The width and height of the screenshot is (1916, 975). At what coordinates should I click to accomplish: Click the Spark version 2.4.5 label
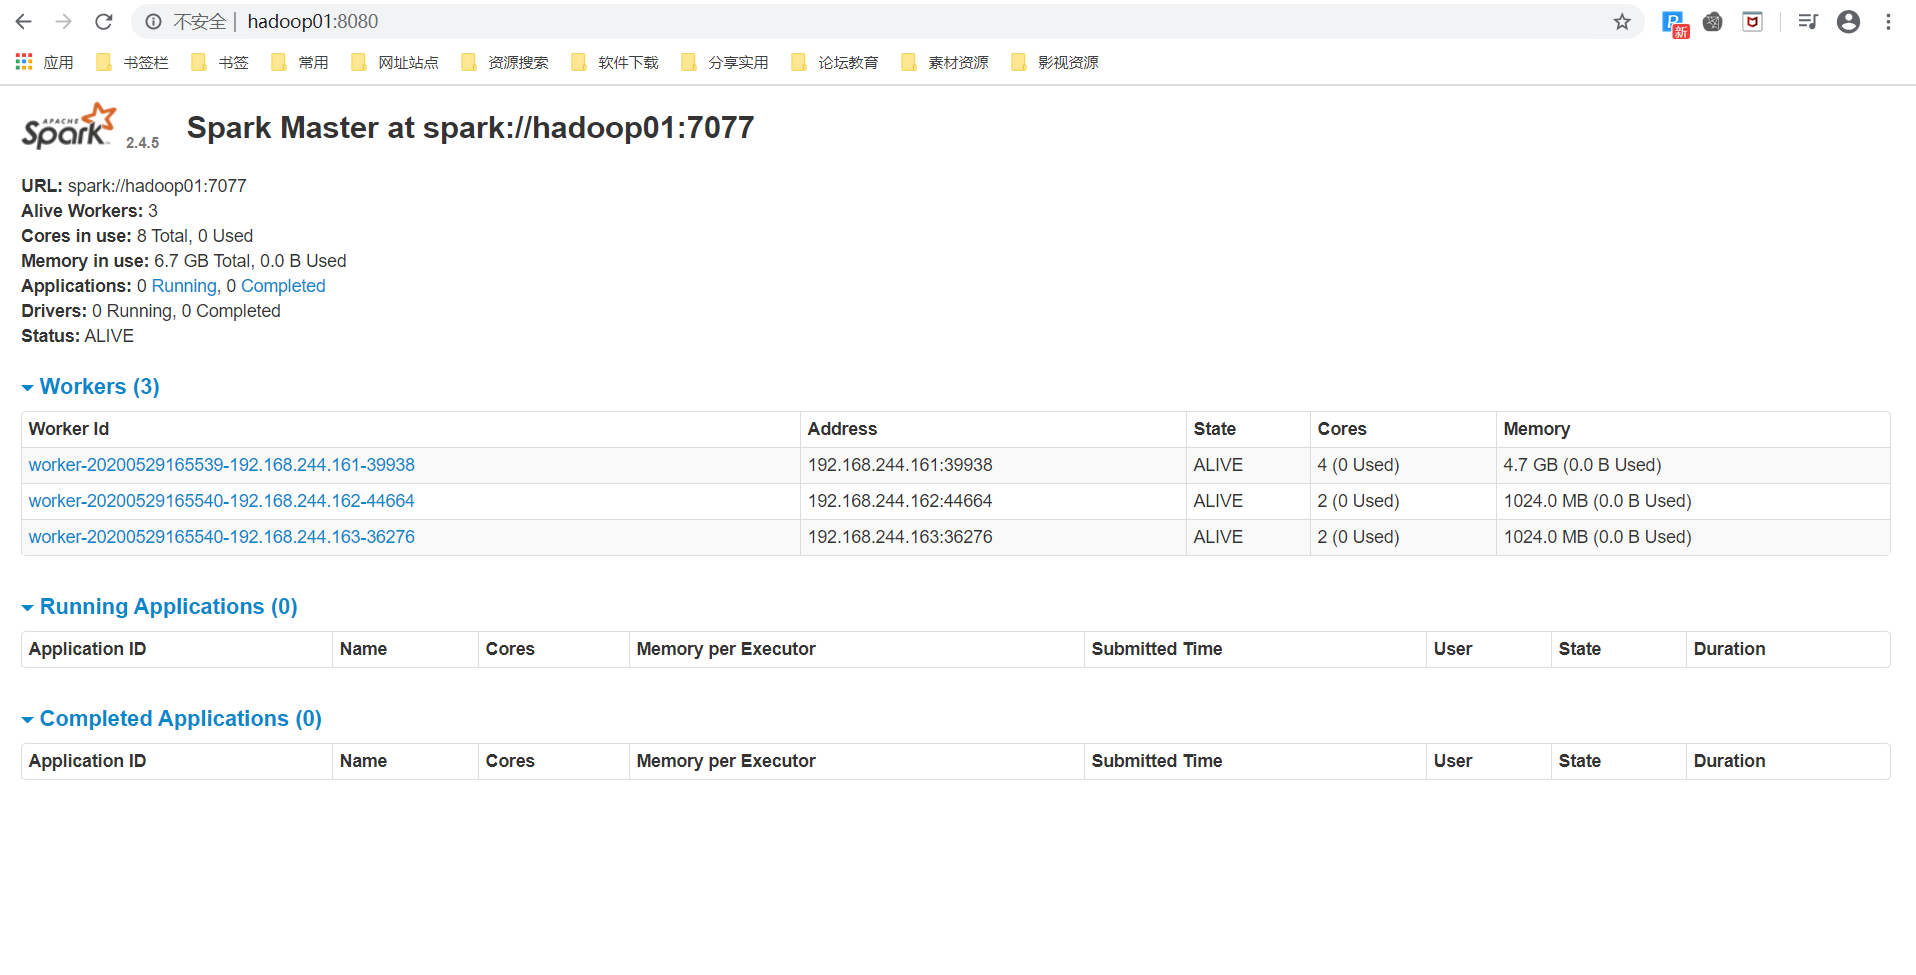[x=142, y=143]
